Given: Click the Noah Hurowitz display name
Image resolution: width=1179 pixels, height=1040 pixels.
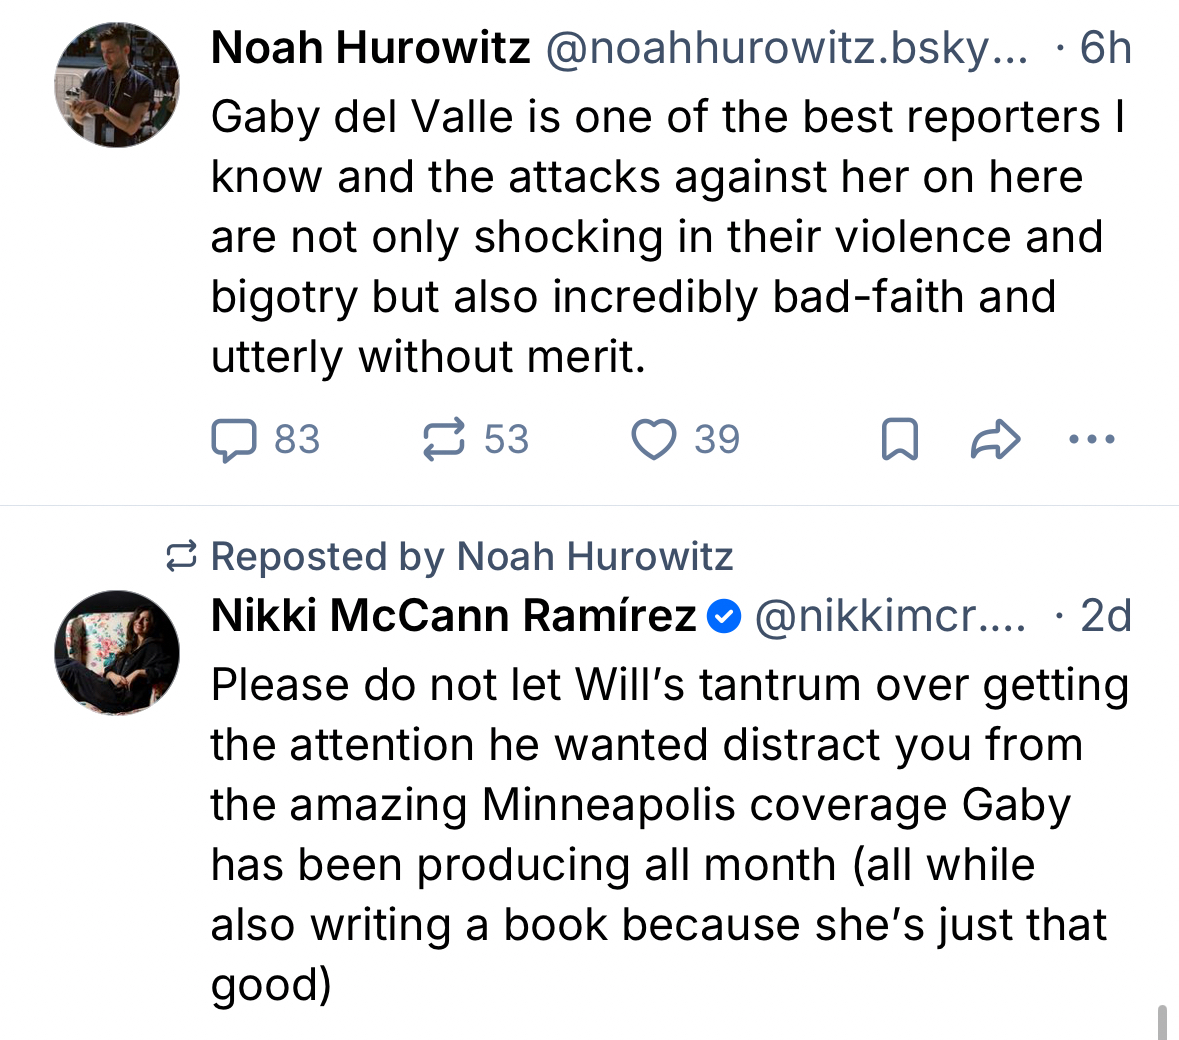Looking at the screenshot, I should click(x=370, y=48).
